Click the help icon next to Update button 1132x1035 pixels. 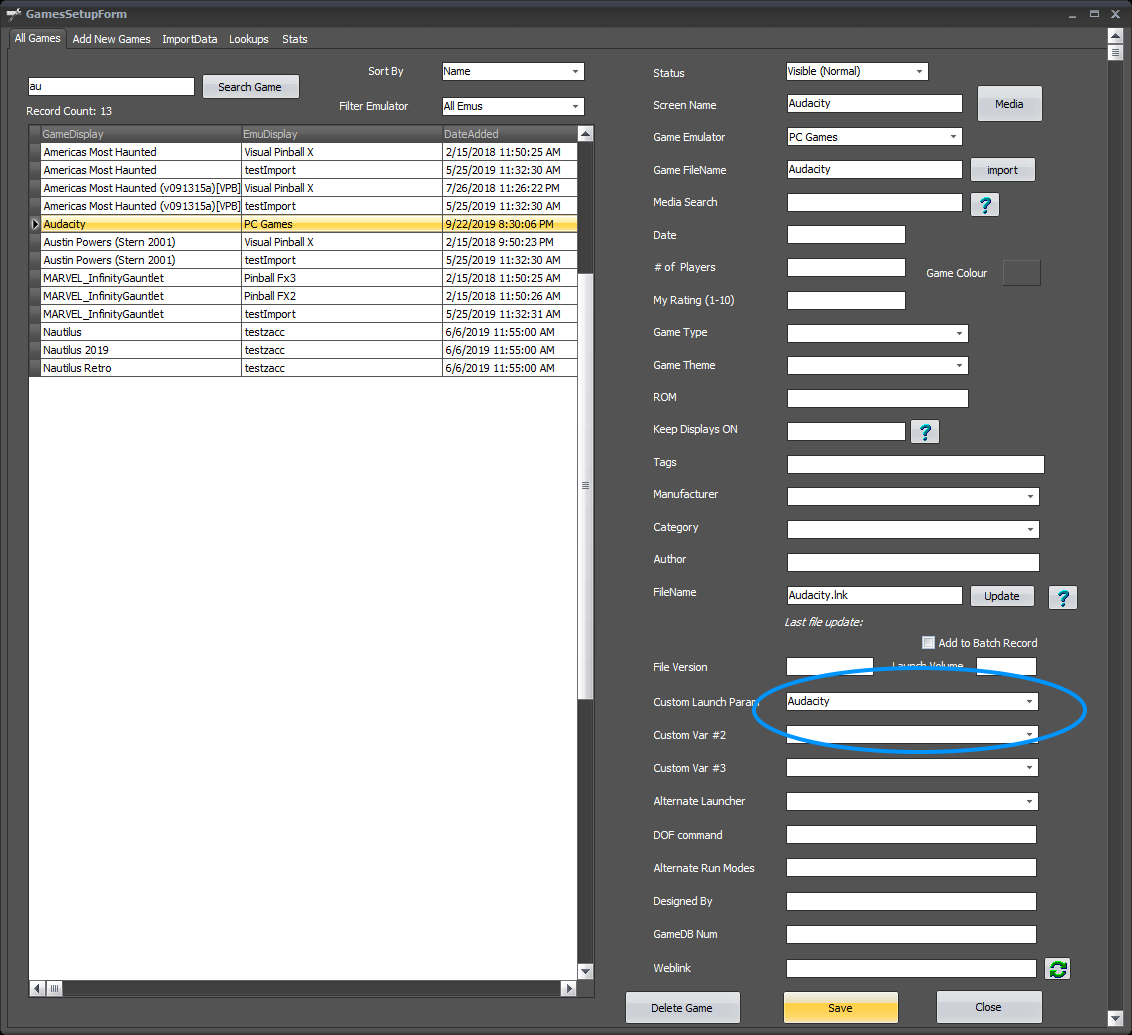point(1063,597)
